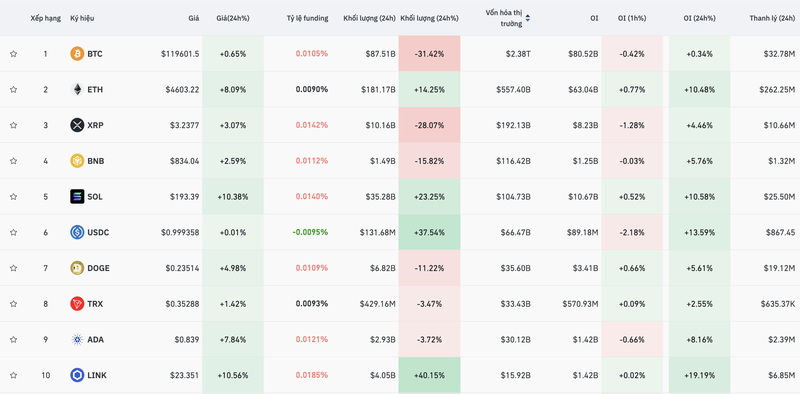This screenshot has width=800, height=394.
Task: Click the Solana SOL coin icon
Action: pos(77,196)
